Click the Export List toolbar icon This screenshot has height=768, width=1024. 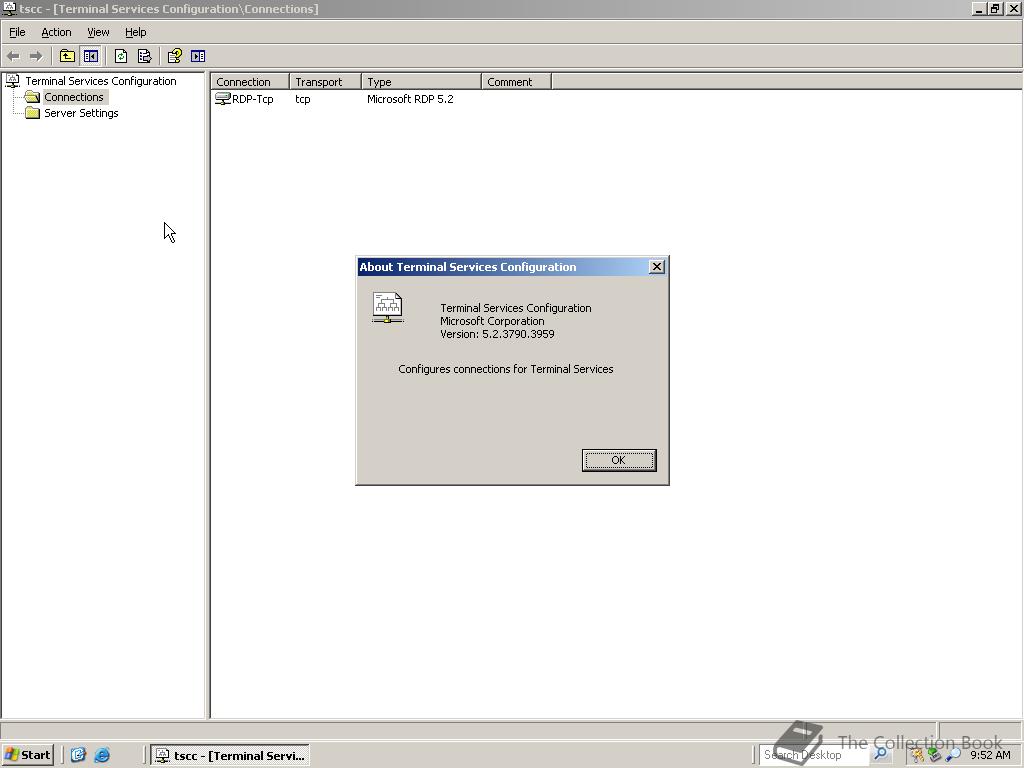[x=144, y=56]
